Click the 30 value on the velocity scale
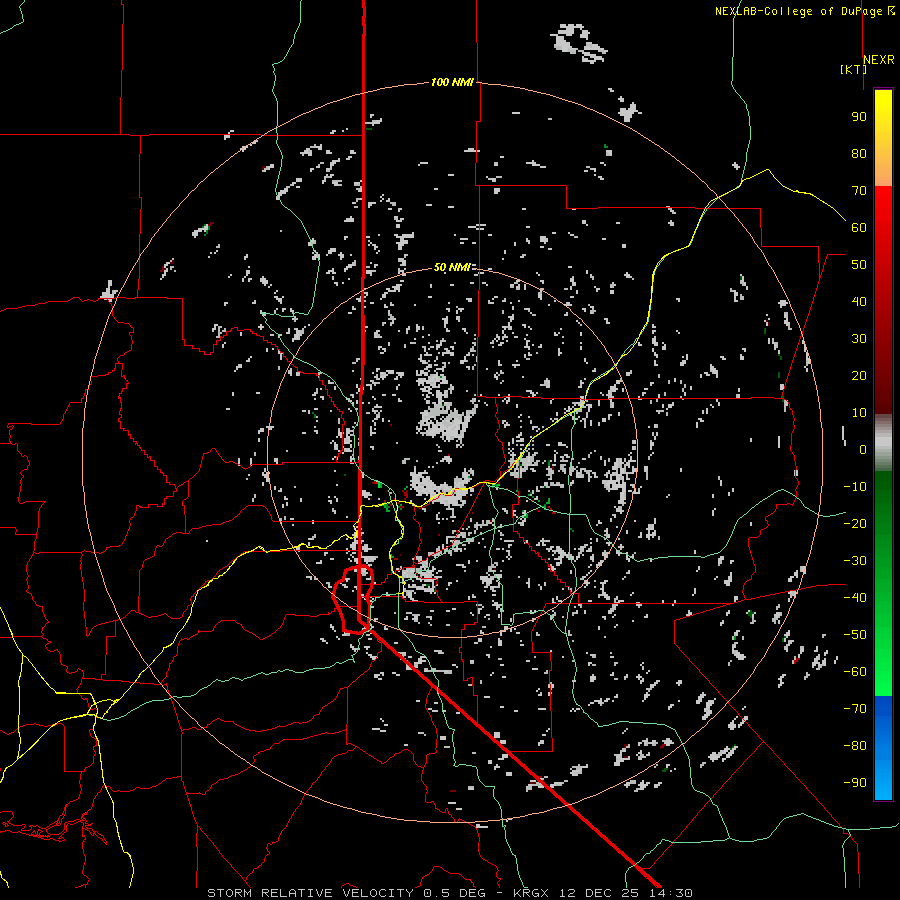This screenshot has height=900, width=900. point(859,339)
